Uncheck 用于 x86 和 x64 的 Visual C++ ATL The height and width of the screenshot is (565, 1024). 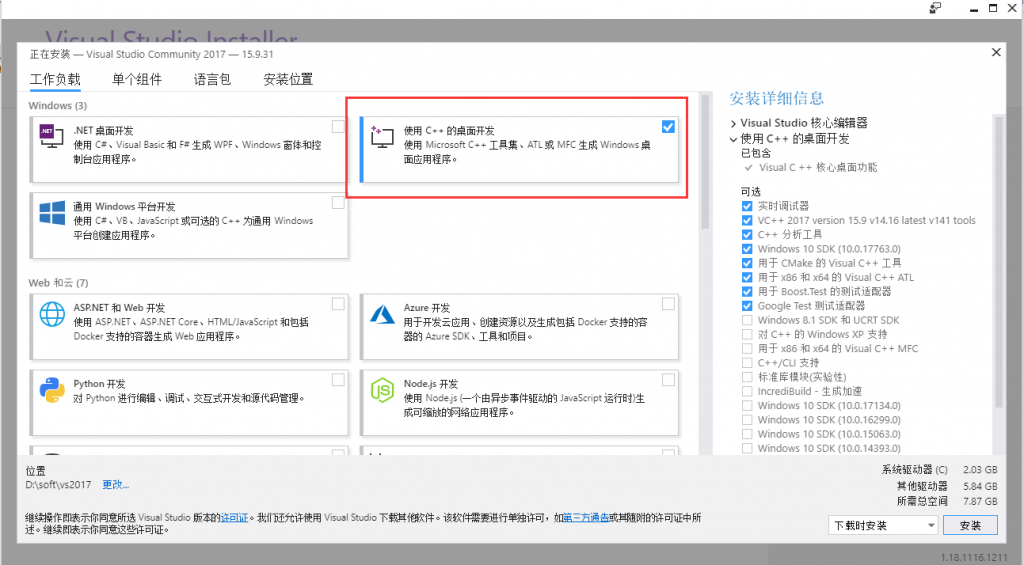[x=747, y=278]
